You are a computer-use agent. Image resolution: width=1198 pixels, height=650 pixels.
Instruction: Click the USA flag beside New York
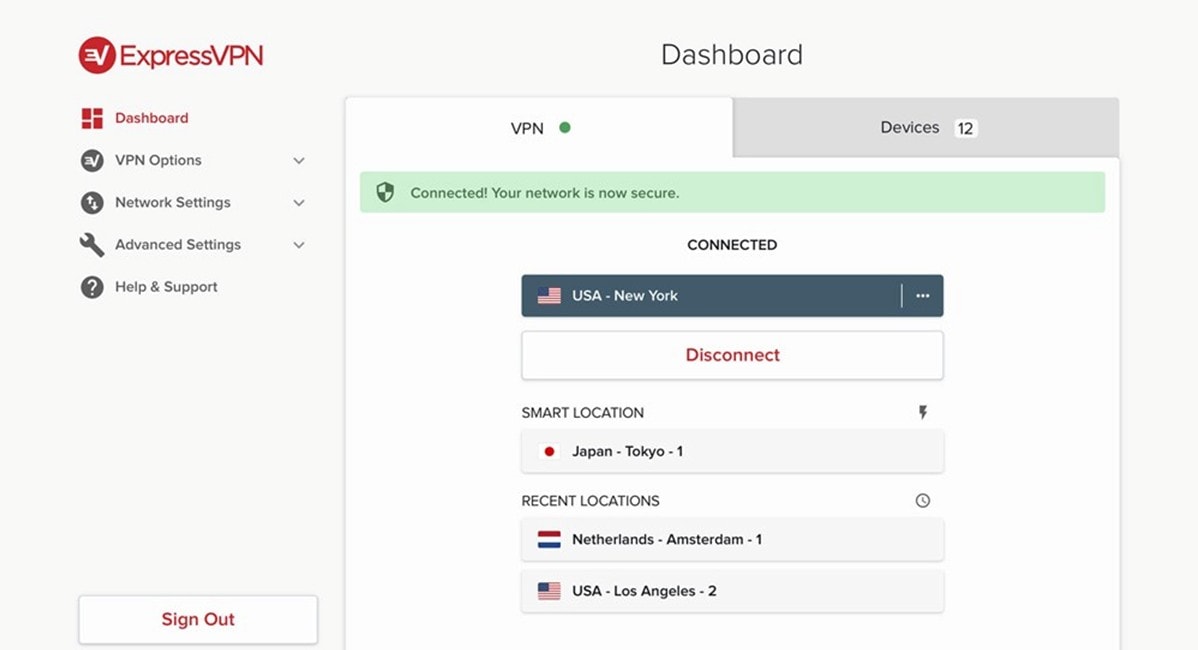point(549,296)
